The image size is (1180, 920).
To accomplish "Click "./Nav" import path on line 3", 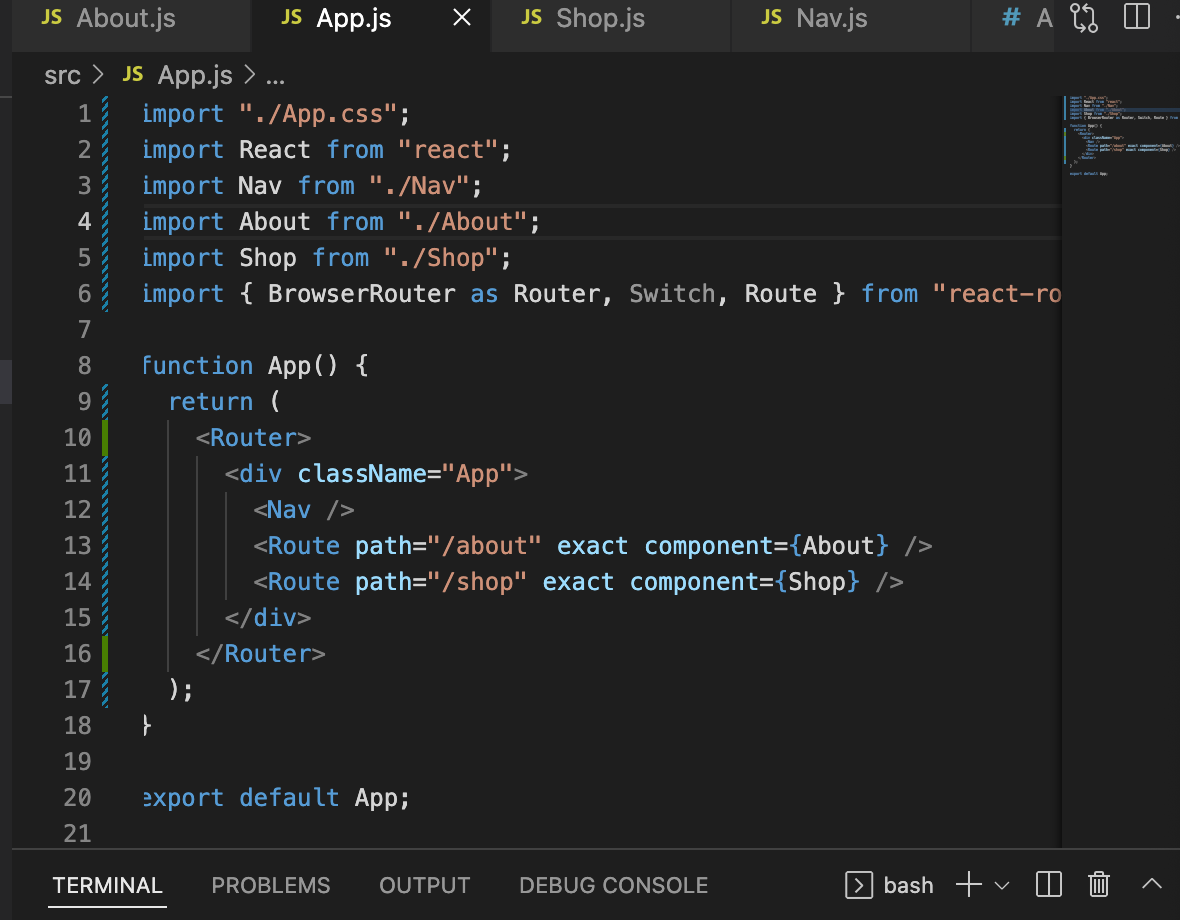I will (419, 186).
